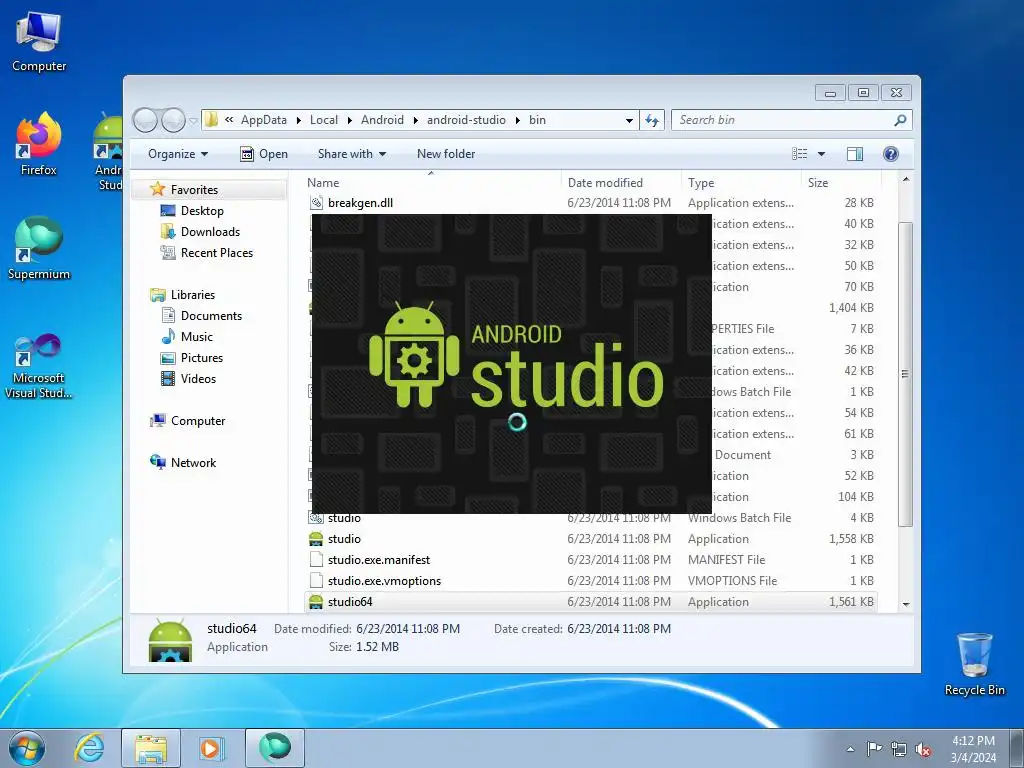
Task: Go to android-studio in breadcrumb
Action: 466,120
